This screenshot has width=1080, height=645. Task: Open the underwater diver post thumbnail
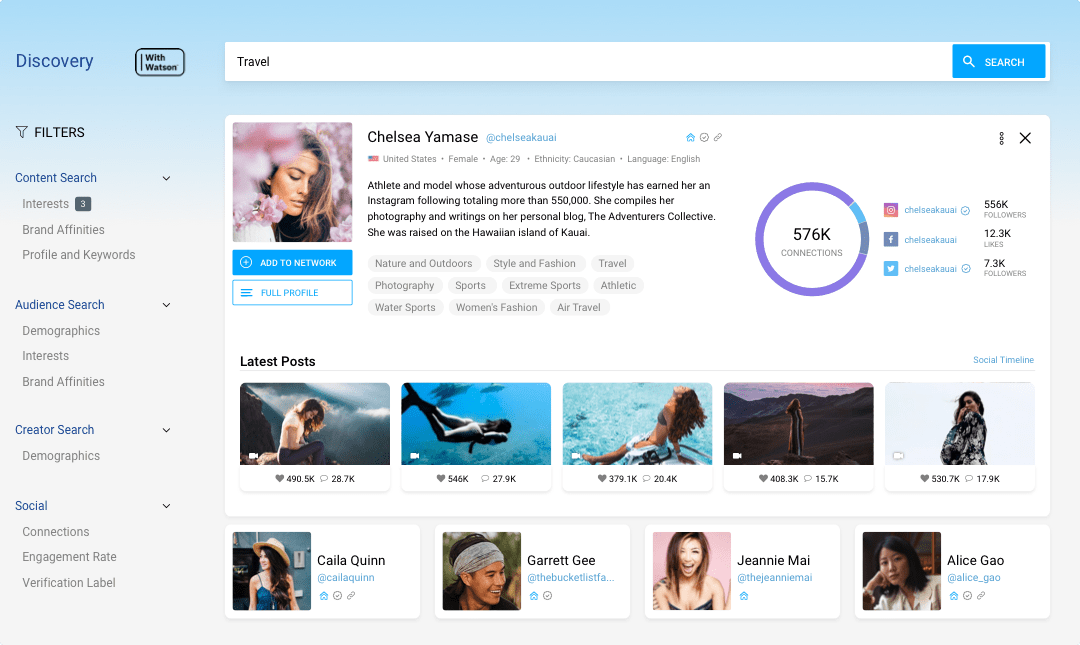tap(476, 424)
